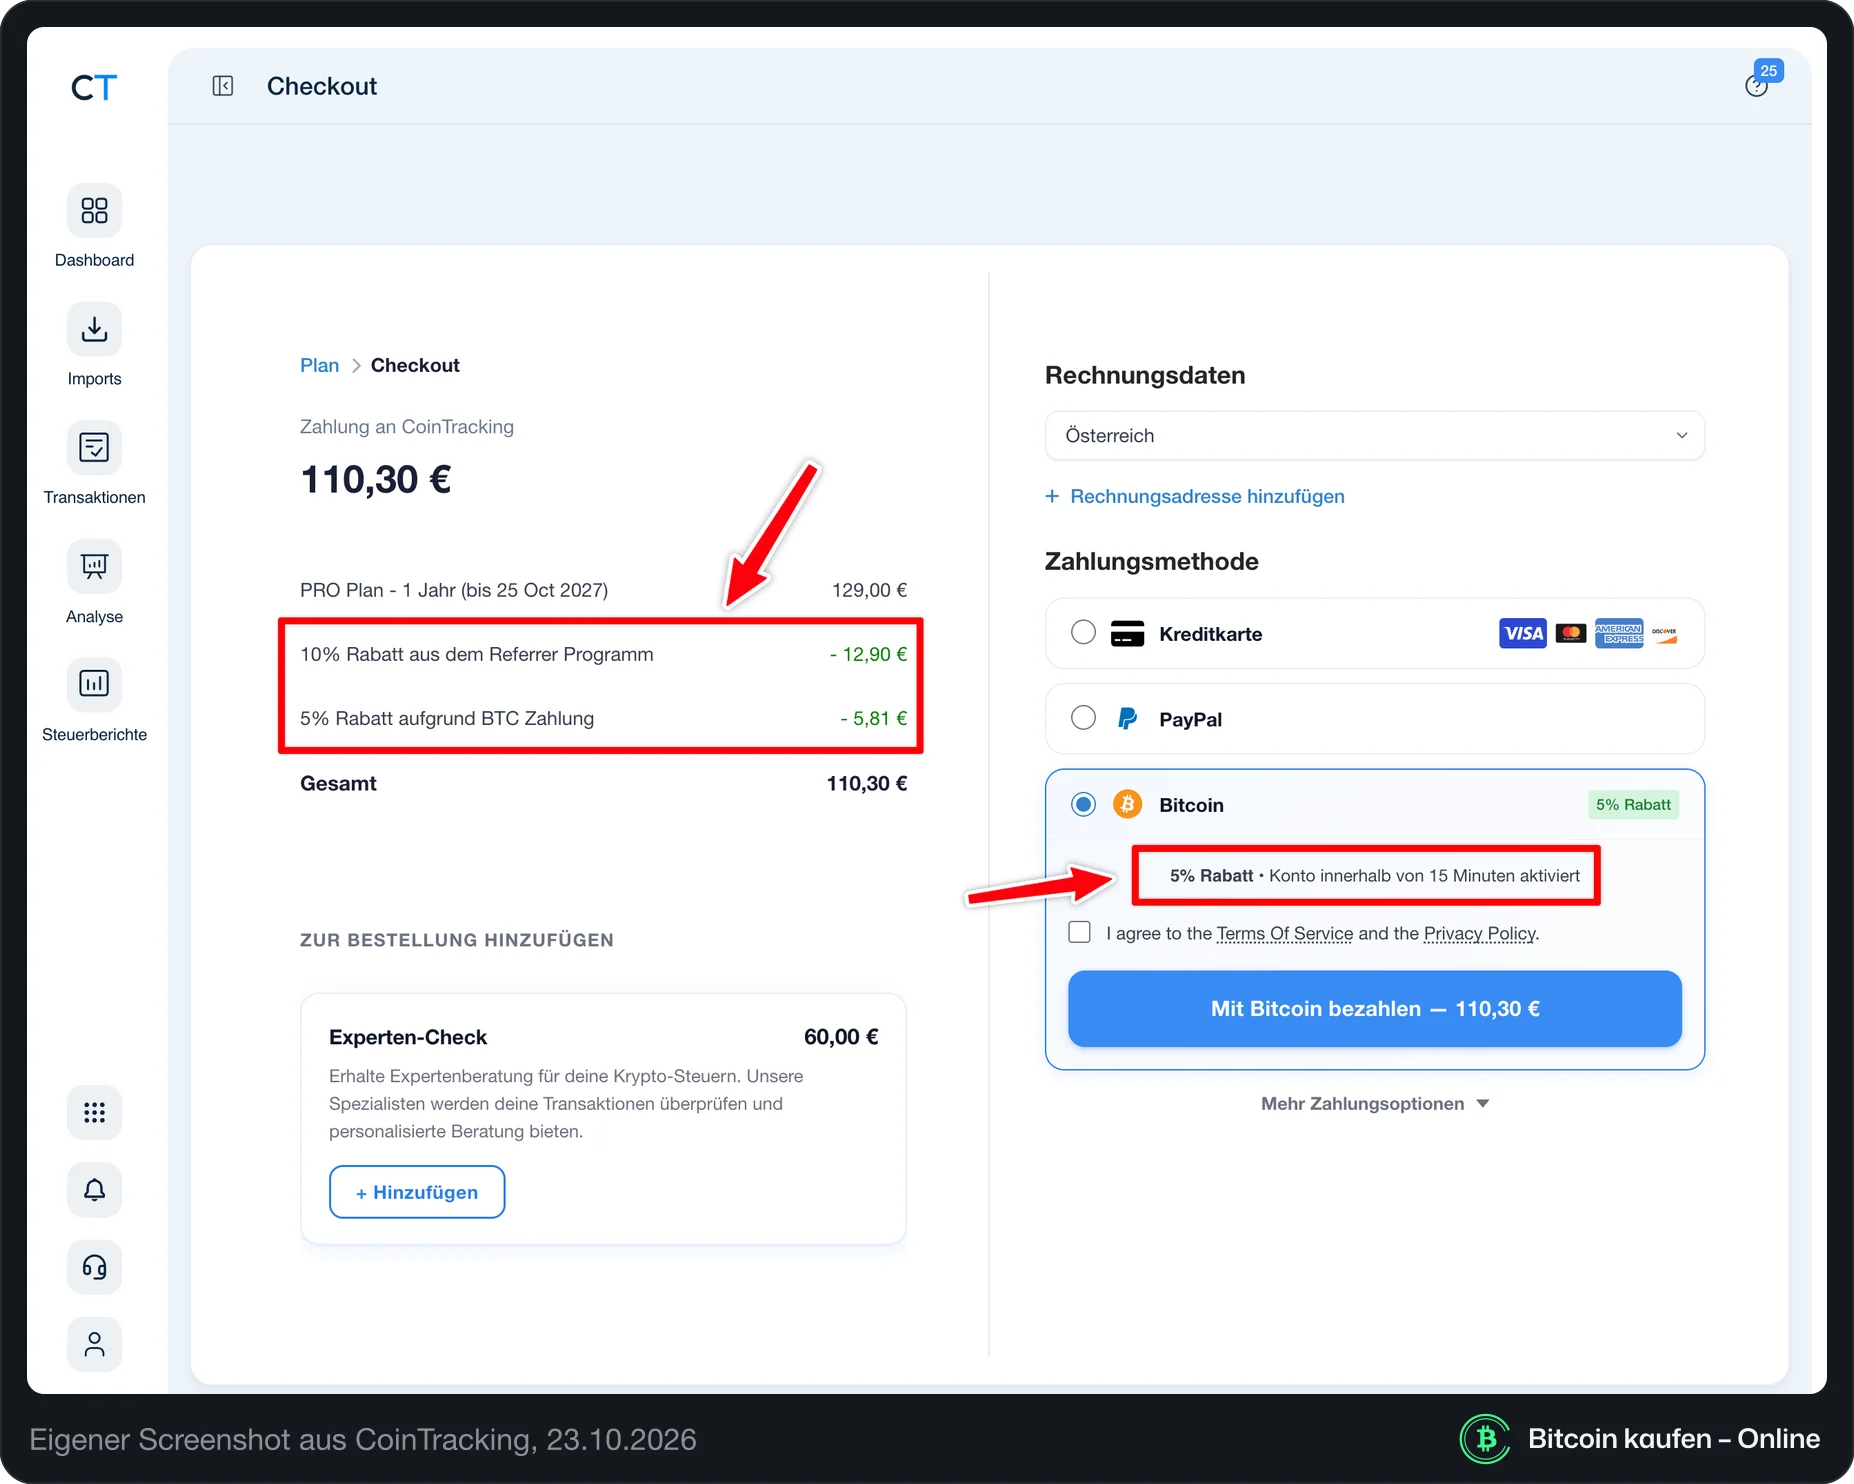This screenshot has width=1854, height=1484.
Task: Click the Checkout breadcrumb text
Action: pyautogui.click(x=415, y=365)
